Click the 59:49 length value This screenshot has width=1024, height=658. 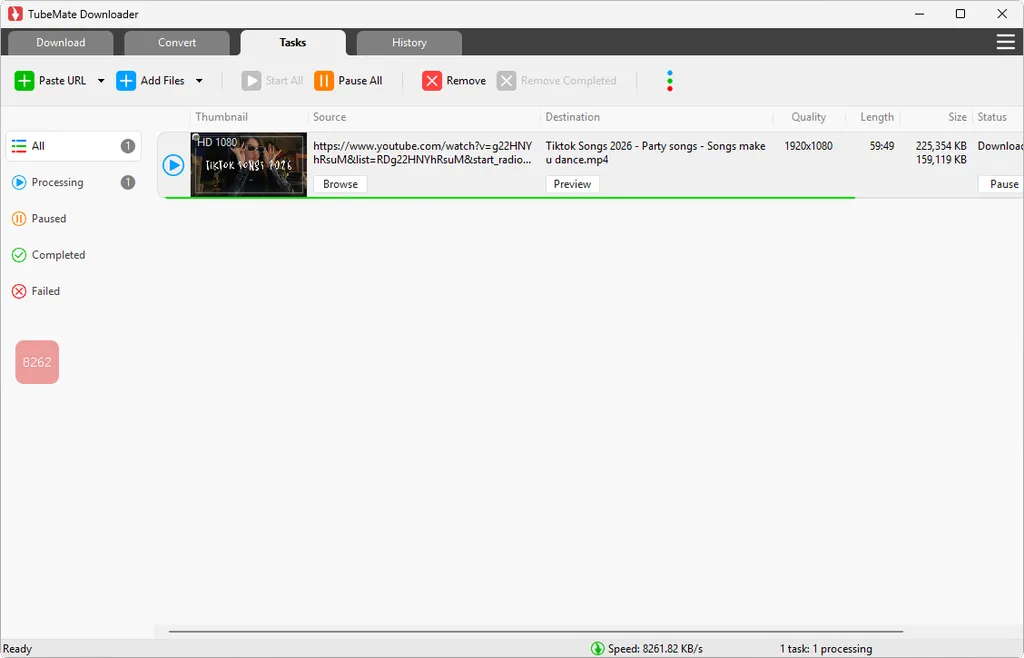(x=882, y=146)
